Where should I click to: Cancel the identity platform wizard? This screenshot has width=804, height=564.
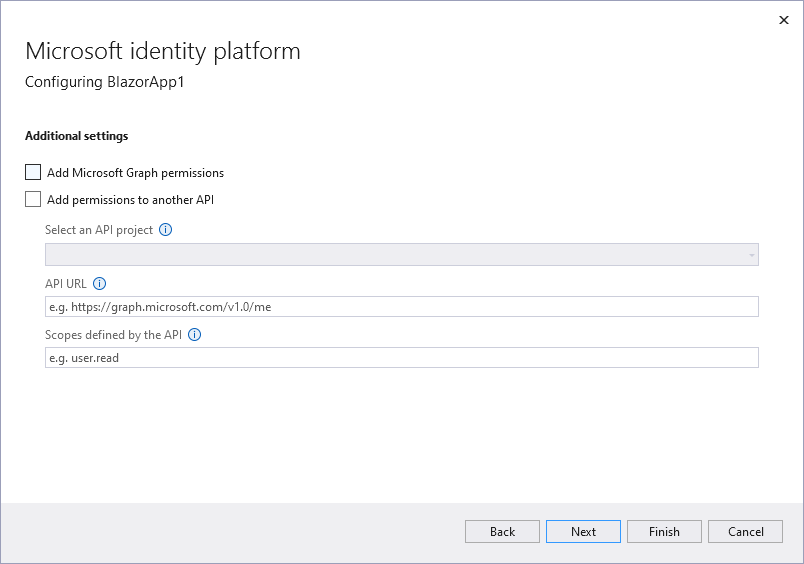[746, 532]
